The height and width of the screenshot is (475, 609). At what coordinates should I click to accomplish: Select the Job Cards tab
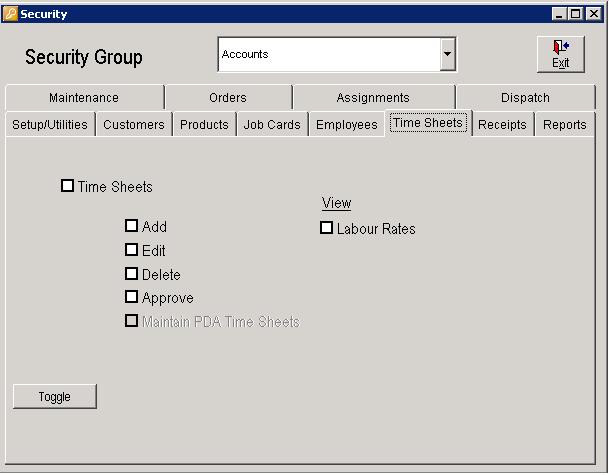pyautogui.click(x=272, y=125)
